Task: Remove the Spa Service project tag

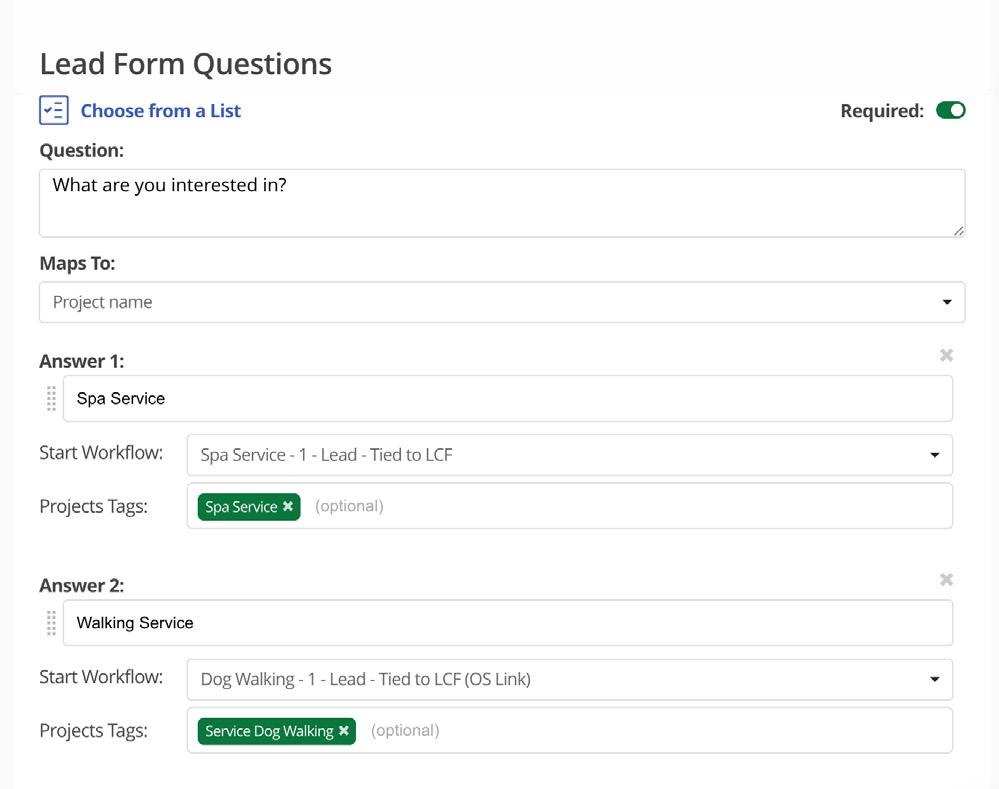Action: pyautogui.click(x=288, y=507)
